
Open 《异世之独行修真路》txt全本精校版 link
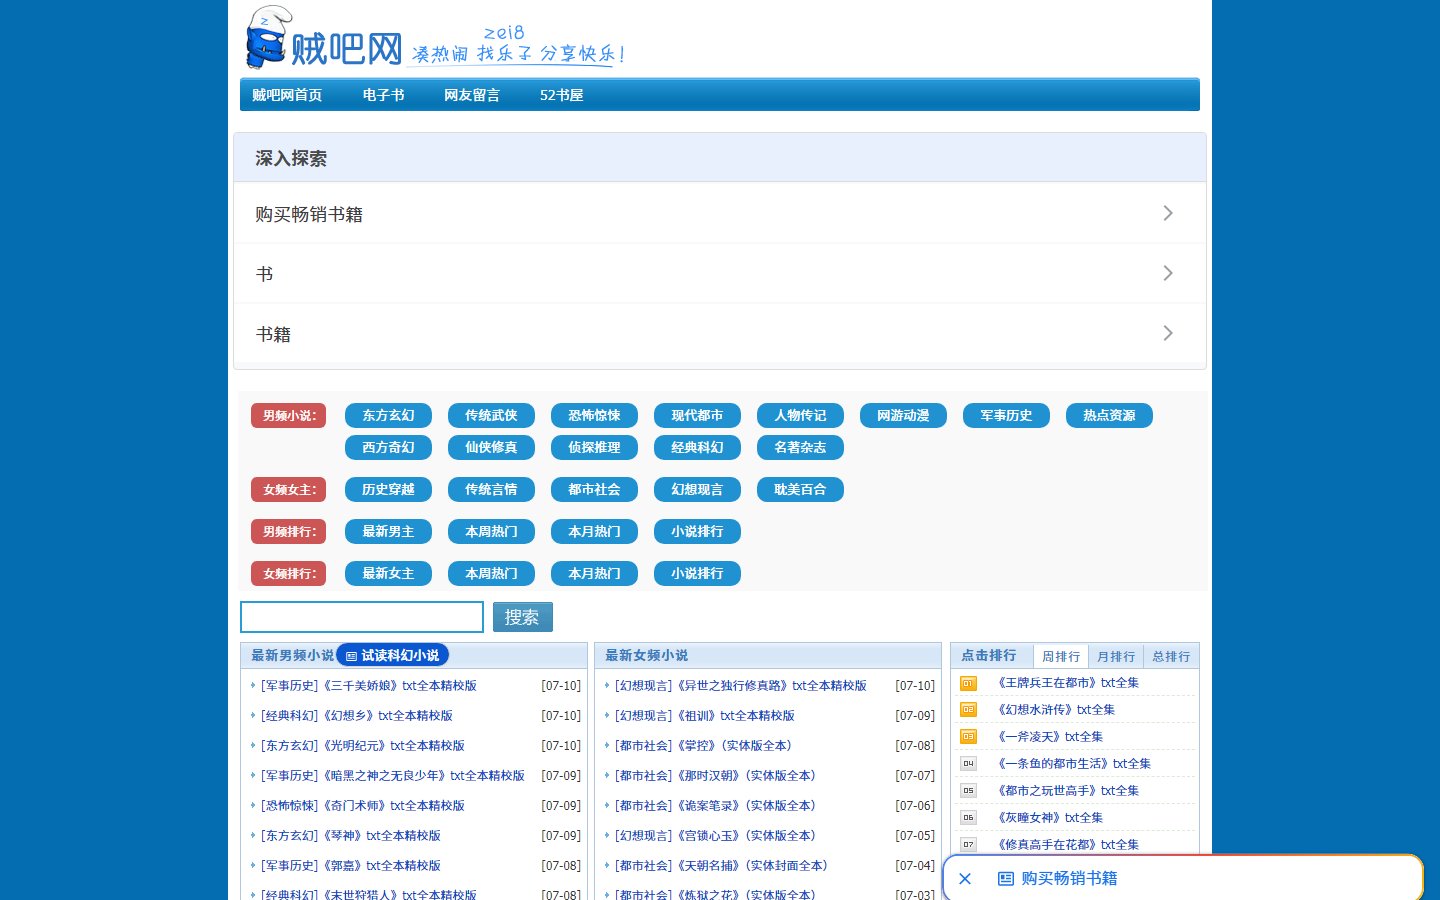[772, 686]
